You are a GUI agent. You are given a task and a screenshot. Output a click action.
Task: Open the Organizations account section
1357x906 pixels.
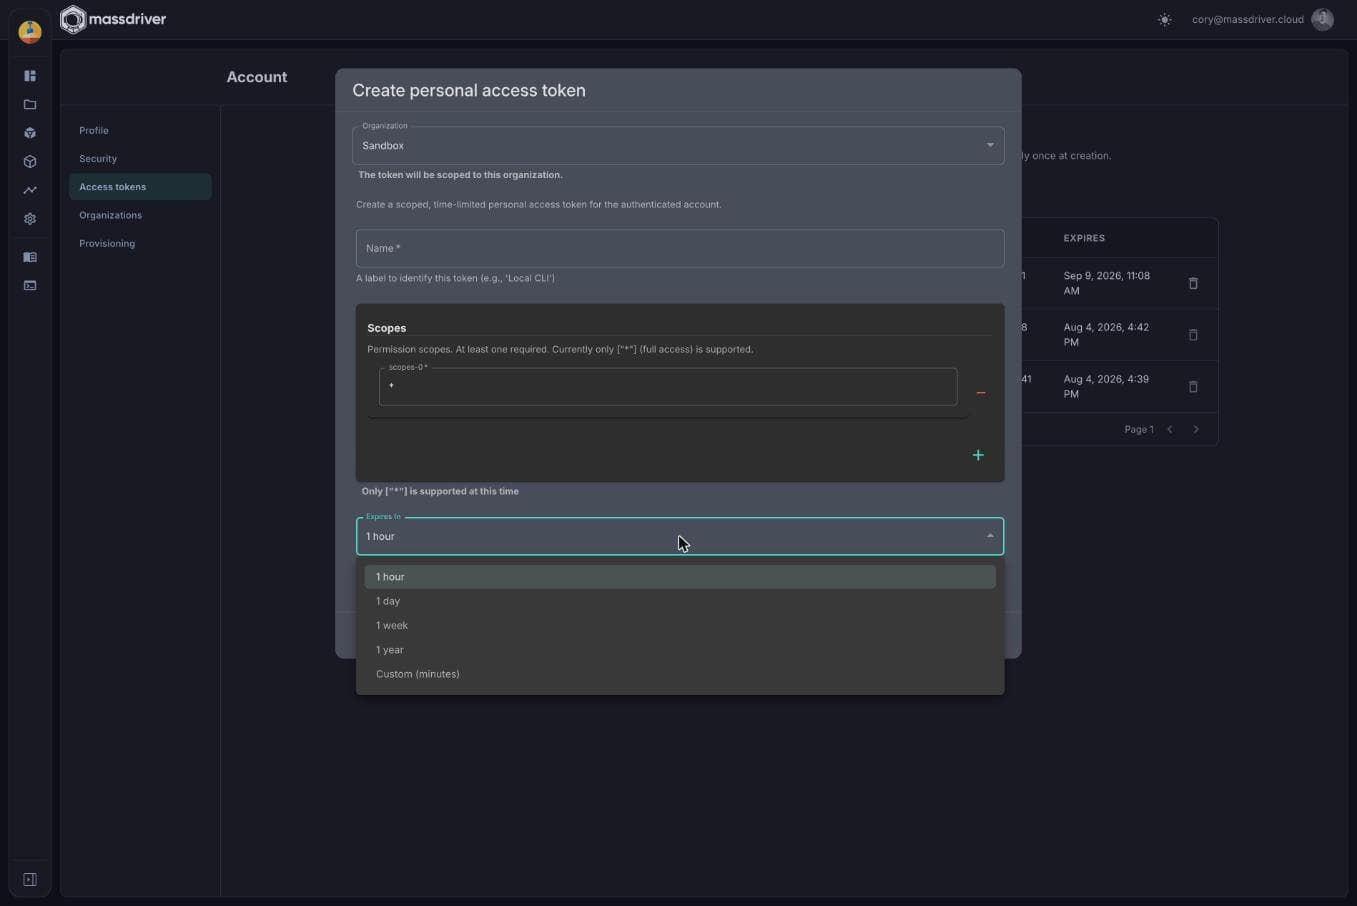pos(140,215)
